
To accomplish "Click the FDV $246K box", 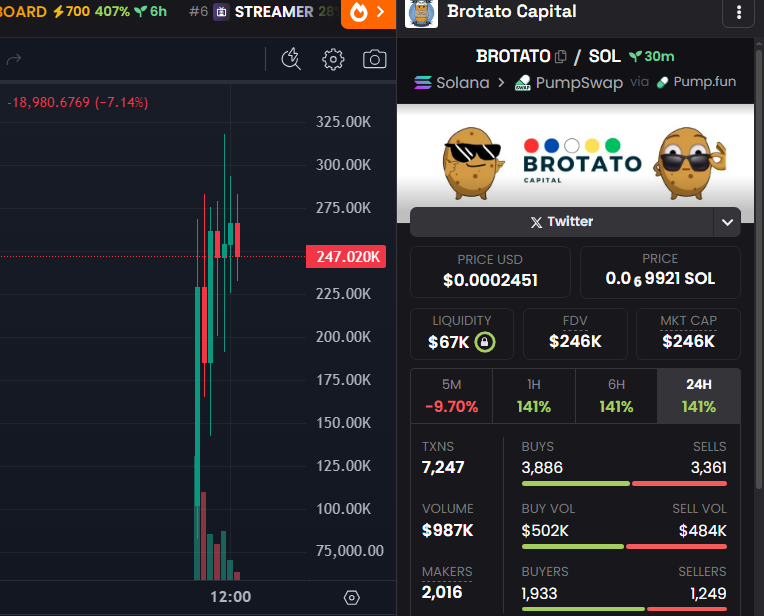I will (575, 334).
